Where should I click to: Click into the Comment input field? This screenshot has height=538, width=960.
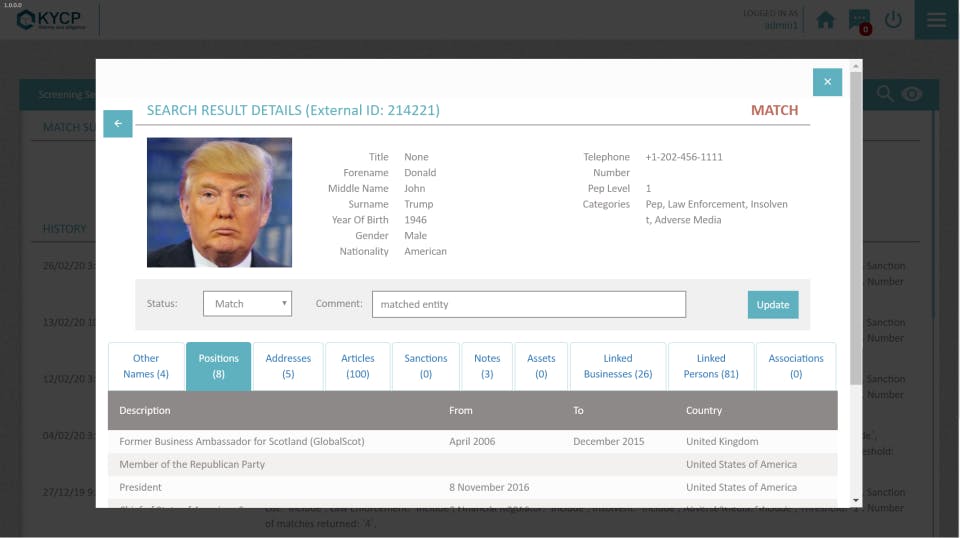[x=529, y=304]
